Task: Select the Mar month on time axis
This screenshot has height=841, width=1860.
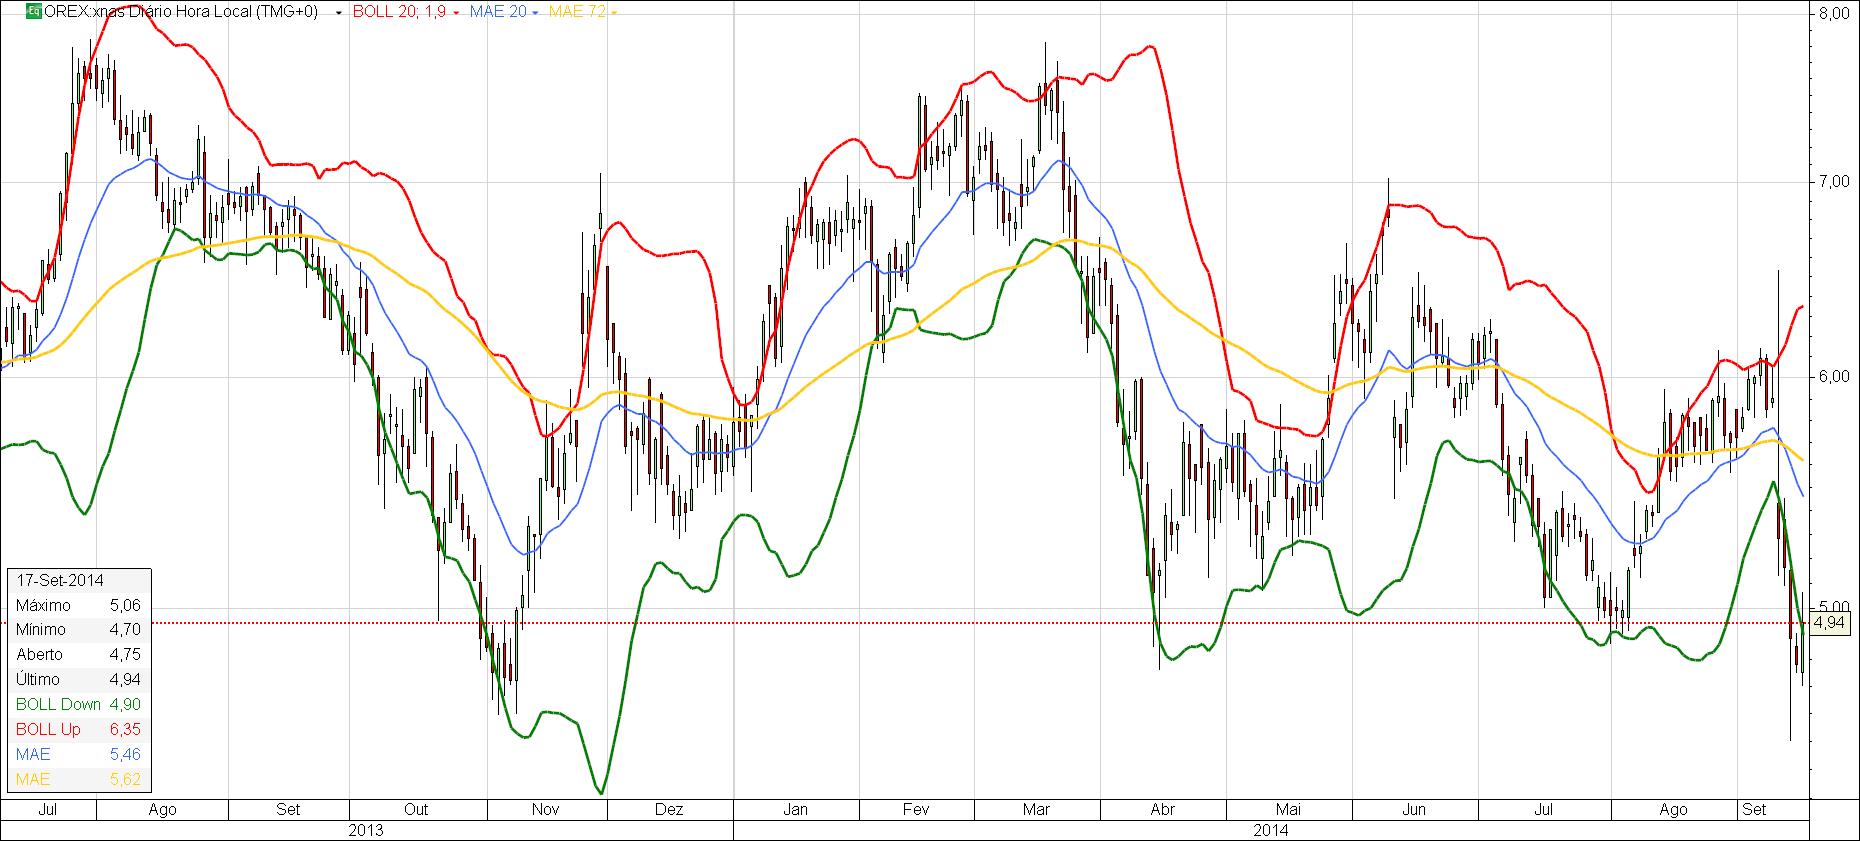Action: (1037, 809)
